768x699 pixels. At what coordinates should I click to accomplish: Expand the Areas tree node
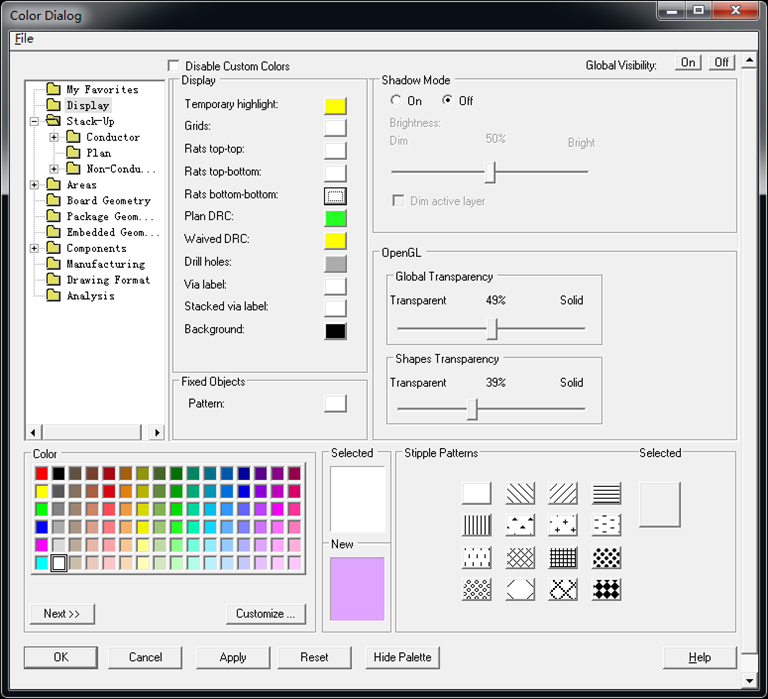34,185
